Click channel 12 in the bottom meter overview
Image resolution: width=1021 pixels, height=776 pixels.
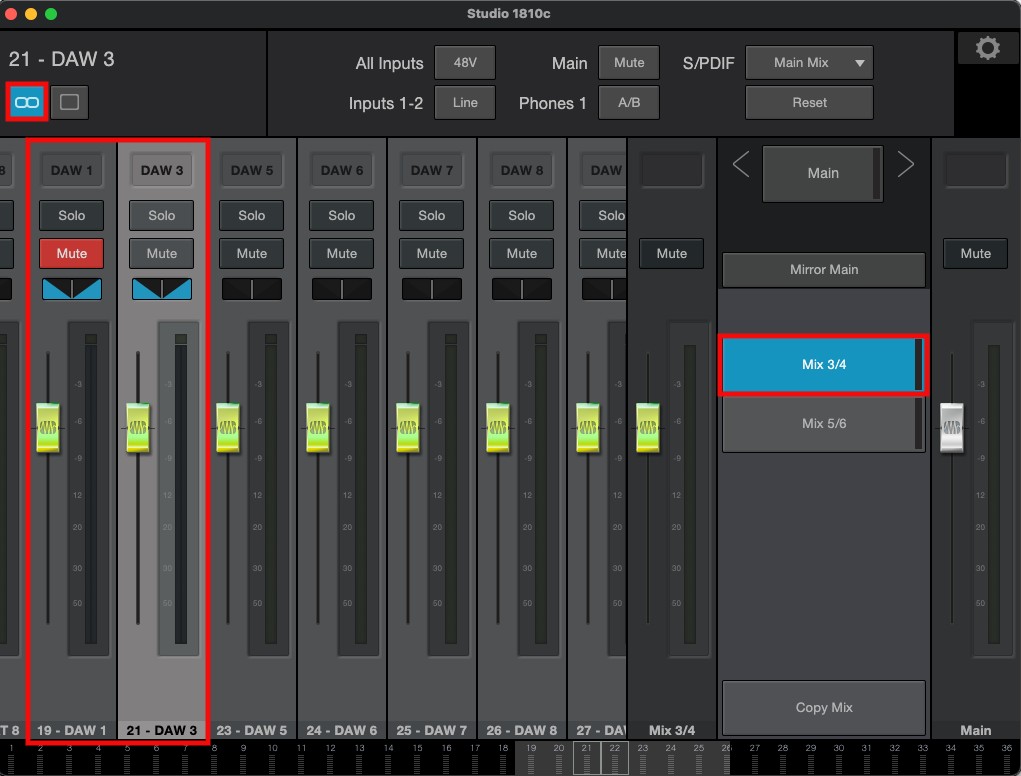click(331, 758)
